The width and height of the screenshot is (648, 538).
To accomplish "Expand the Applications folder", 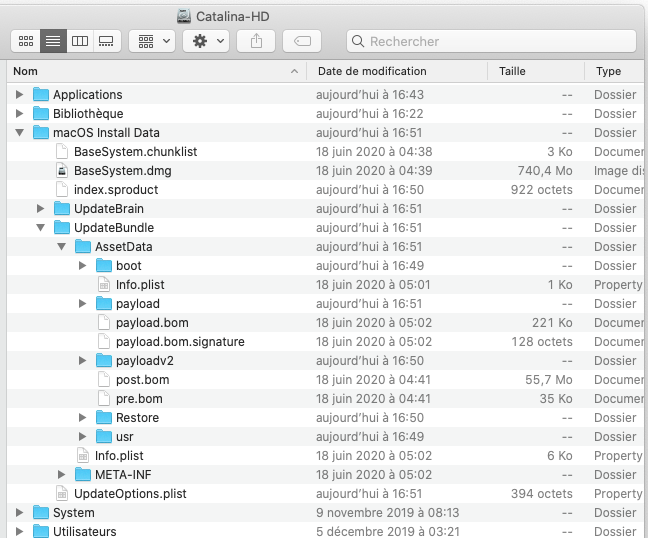I will [19, 95].
